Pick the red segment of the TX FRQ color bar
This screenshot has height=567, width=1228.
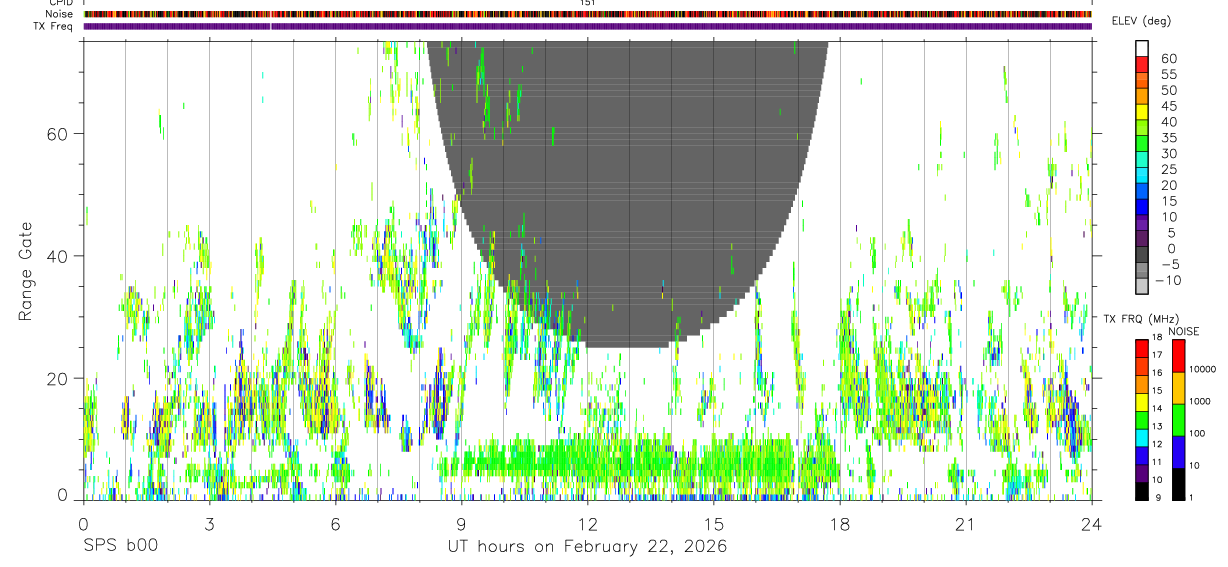coord(1142,347)
